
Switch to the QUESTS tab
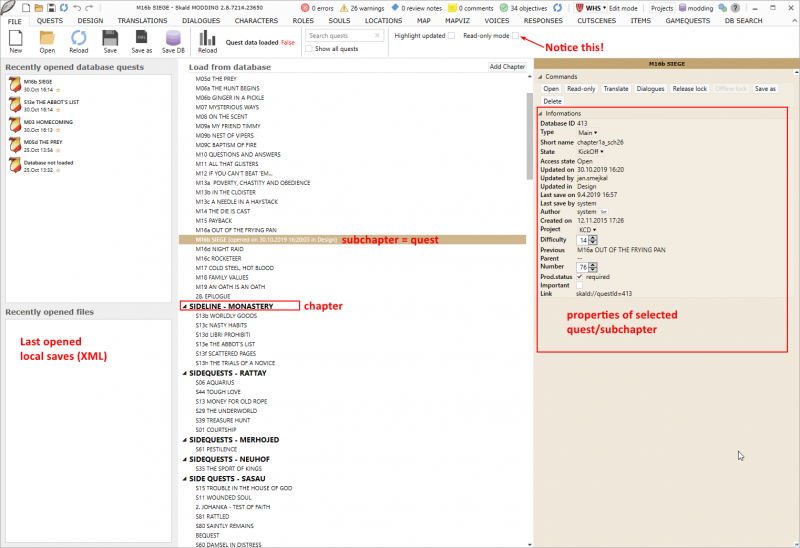pyautogui.click(x=49, y=20)
